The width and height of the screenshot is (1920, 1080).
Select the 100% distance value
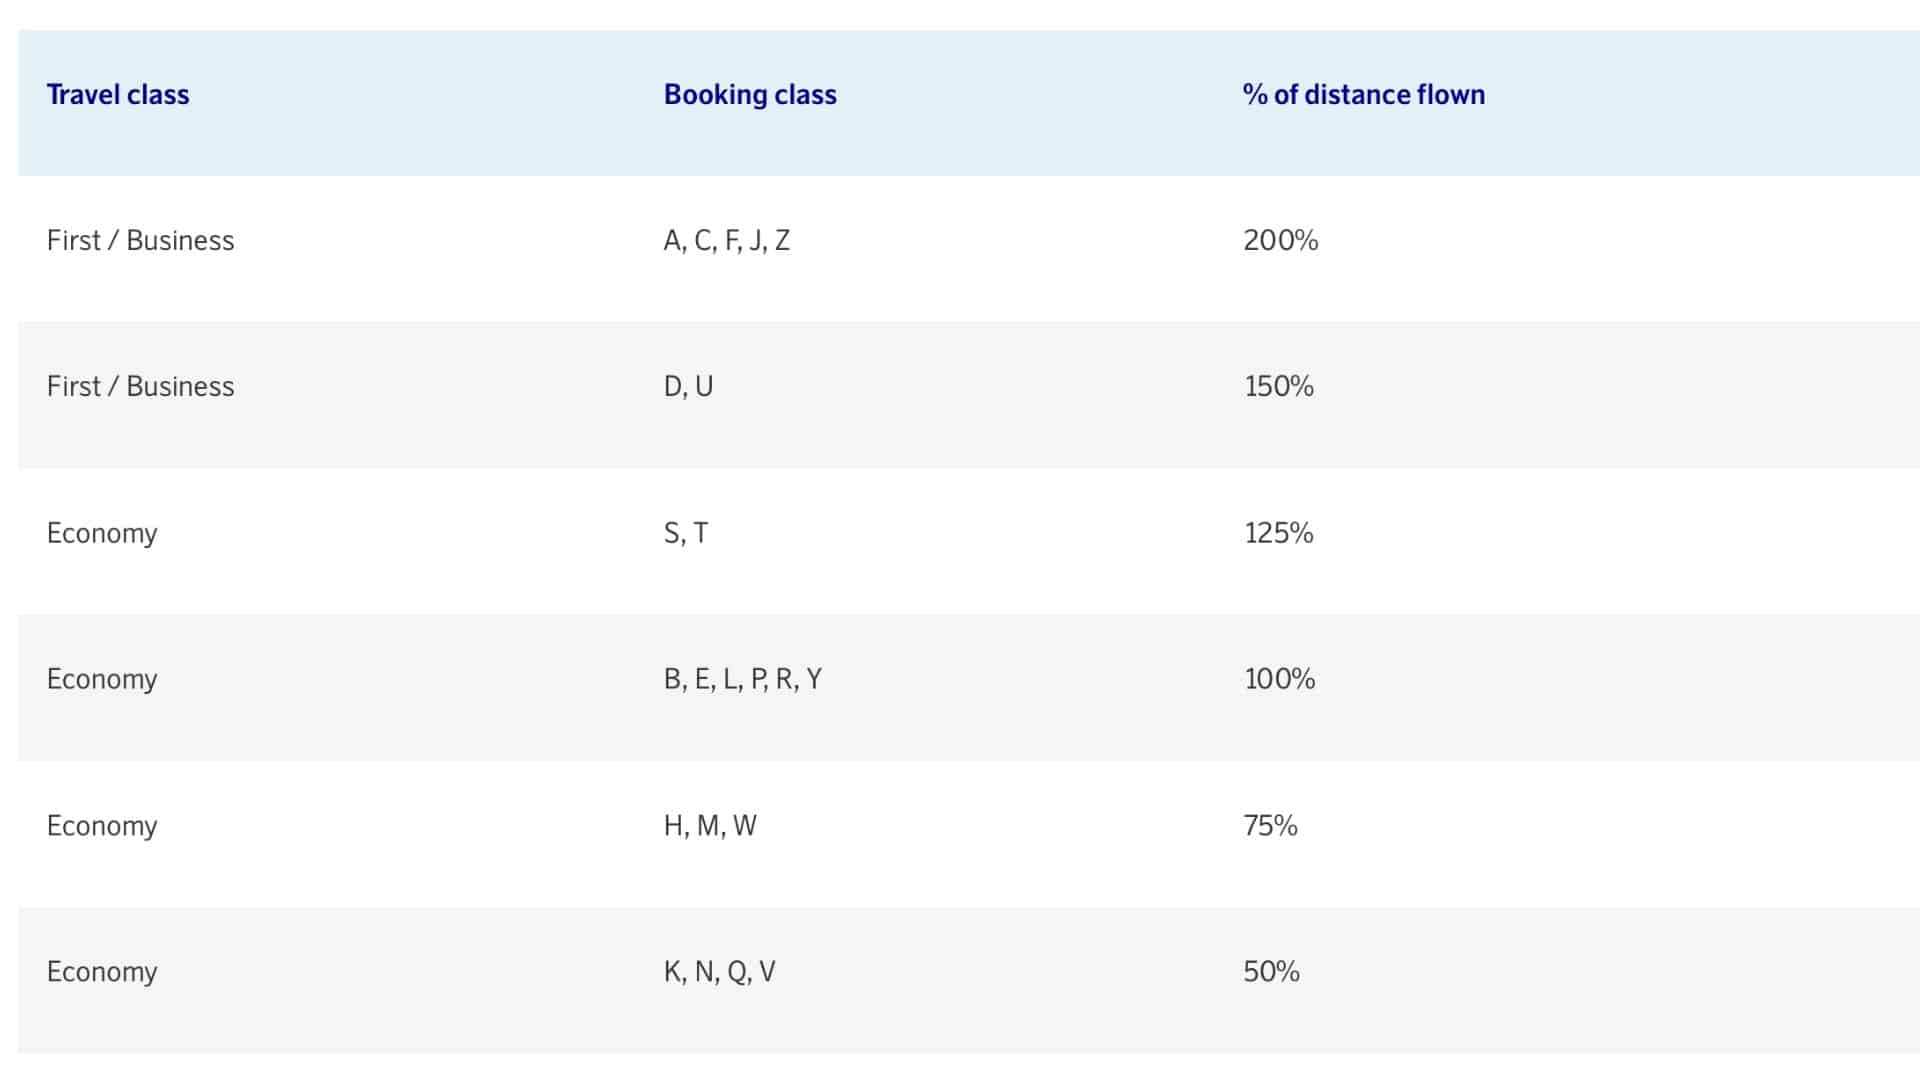(1280, 679)
